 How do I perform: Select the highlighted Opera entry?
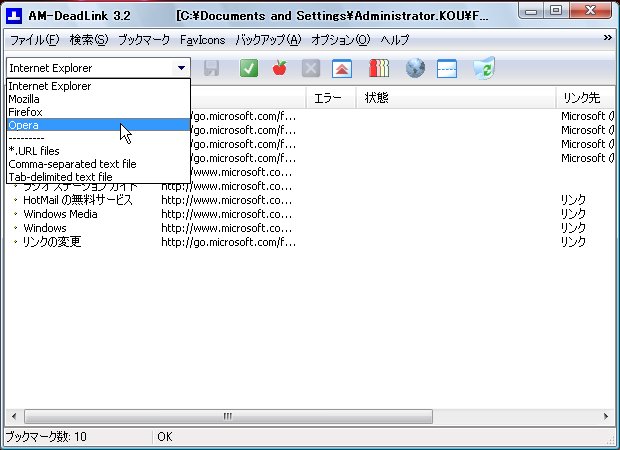click(x=98, y=125)
